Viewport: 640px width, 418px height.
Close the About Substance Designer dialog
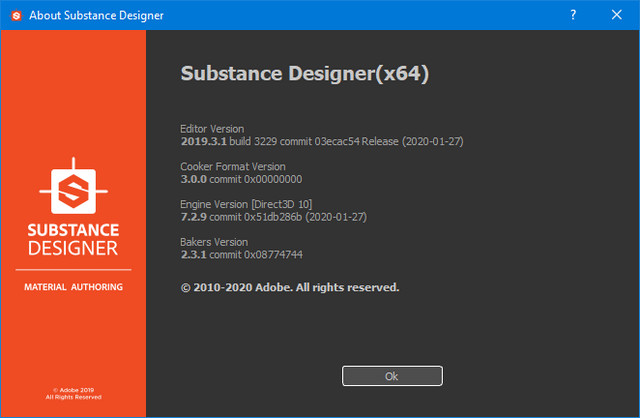[x=618, y=15]
